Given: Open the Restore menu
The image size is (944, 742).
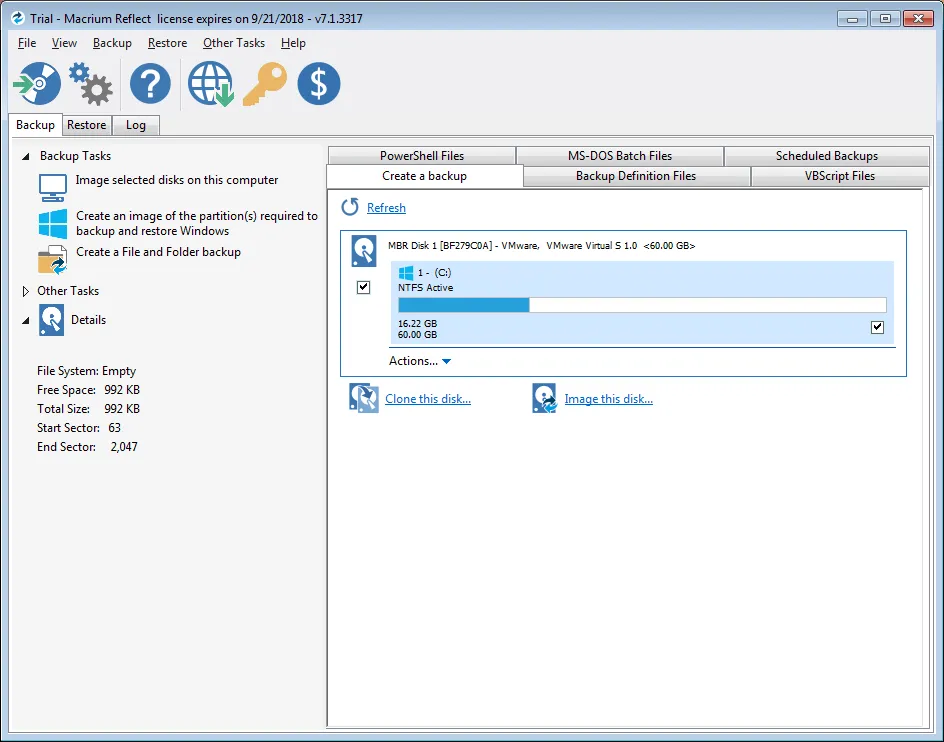Looking at the screenshot, I should 167,43.
